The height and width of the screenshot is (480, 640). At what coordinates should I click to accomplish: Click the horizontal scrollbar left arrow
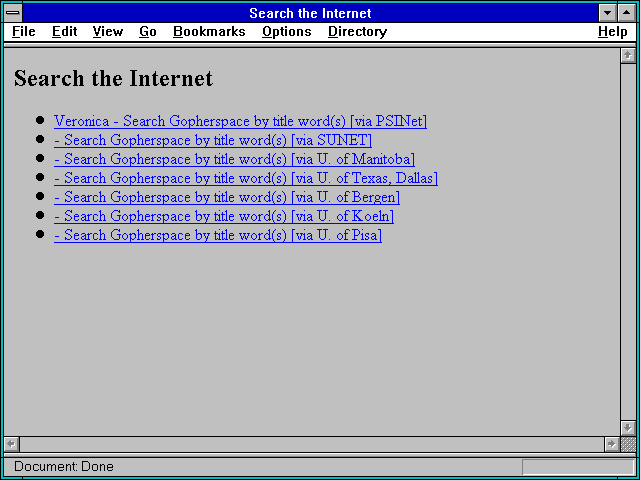point(11,444)
